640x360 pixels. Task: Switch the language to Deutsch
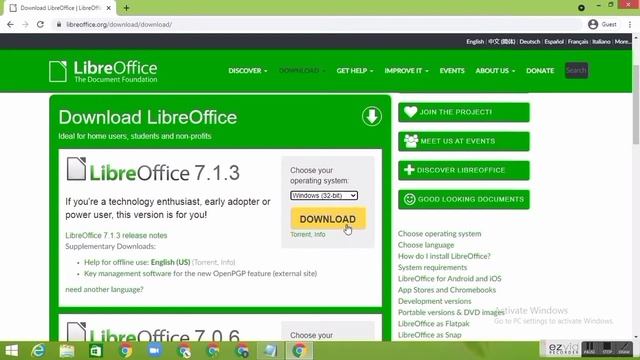[530, 42]
